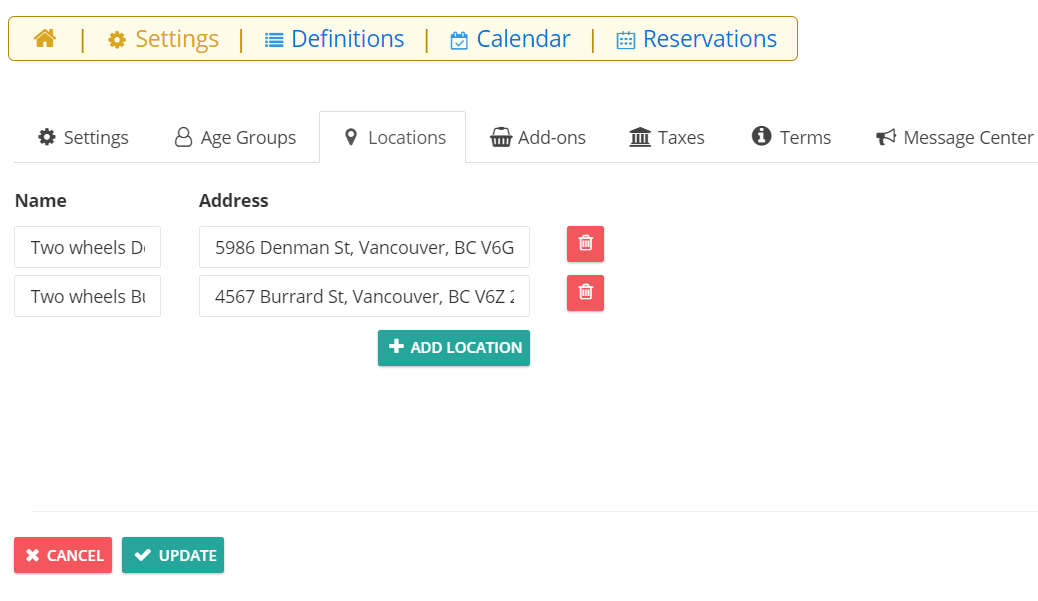Go to the home icon
Screen dimensions: 1038x601
point(45,38)
